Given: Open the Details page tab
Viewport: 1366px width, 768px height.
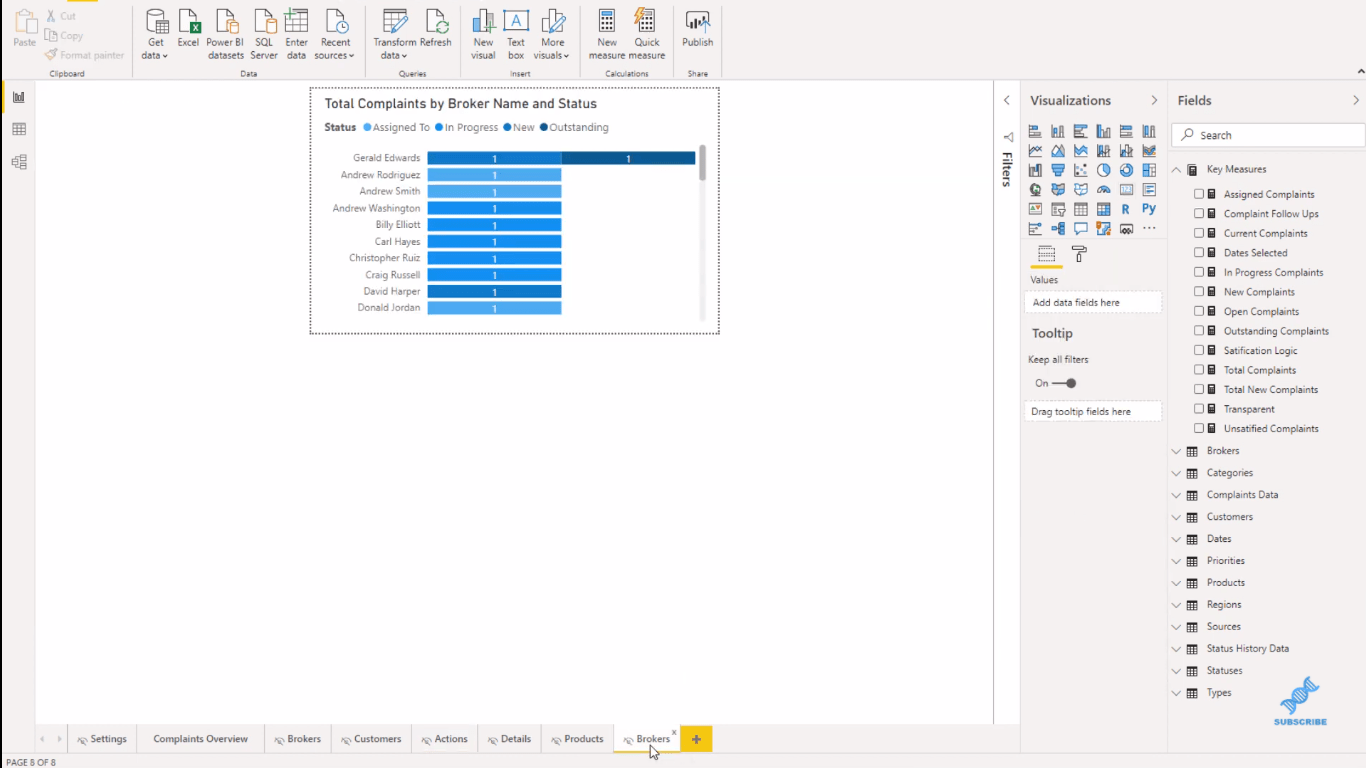Looking at the screenshot, I should (x=509, y=739).
